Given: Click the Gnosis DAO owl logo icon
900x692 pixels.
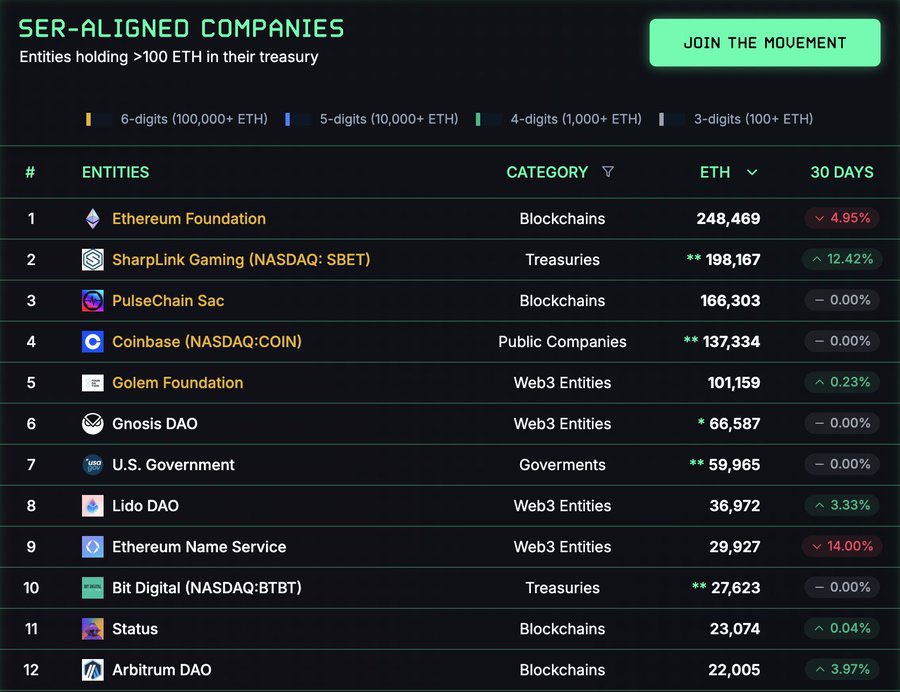Looking at the screenshot, I should coord(92,423).
